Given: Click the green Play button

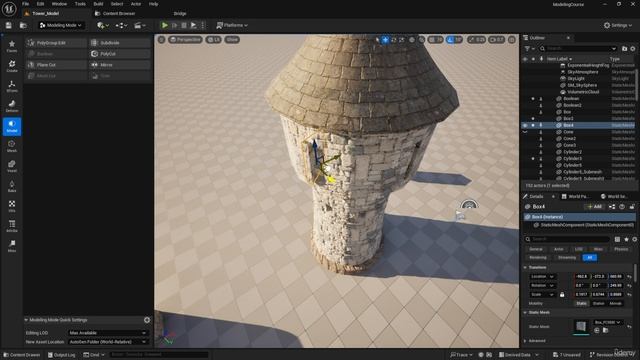Looking at the screenshot, I should pos(164,25).
